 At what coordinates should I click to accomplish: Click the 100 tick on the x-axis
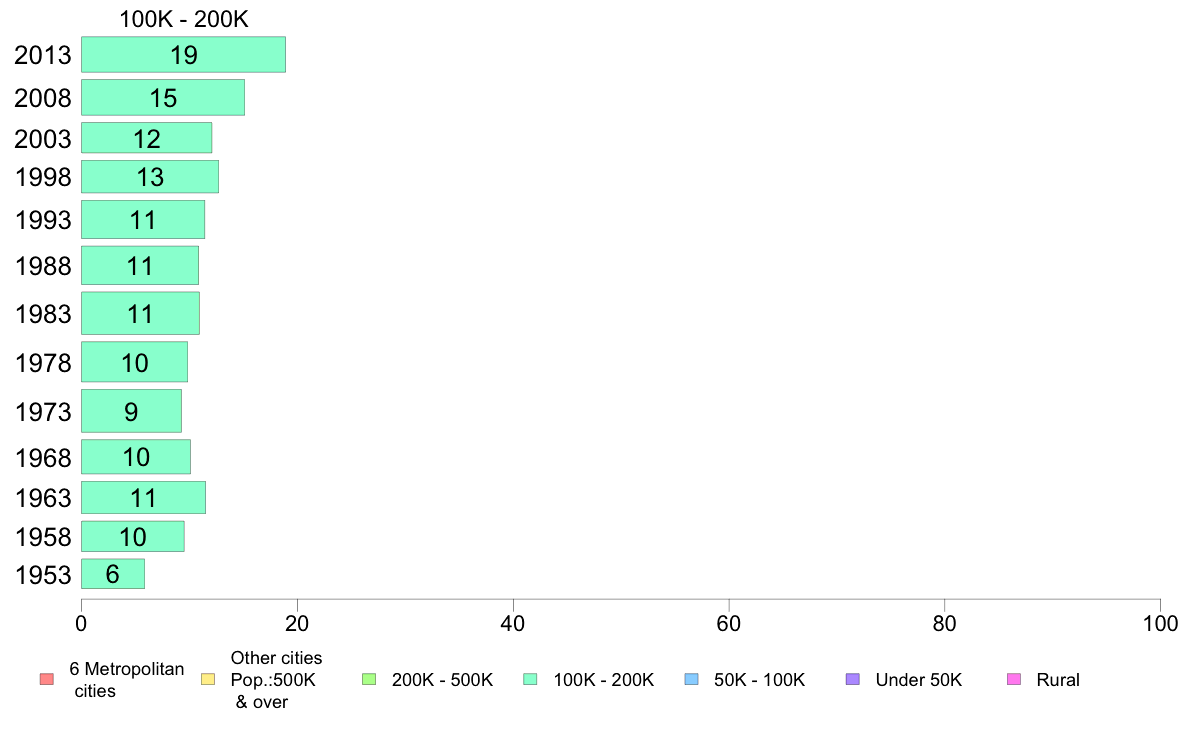(1159, 624)
